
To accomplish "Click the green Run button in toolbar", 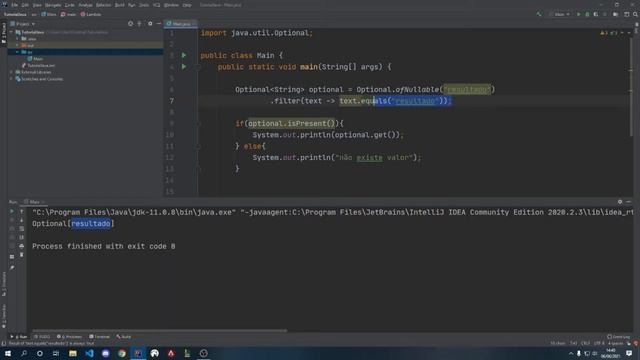I will click(578, 14).
